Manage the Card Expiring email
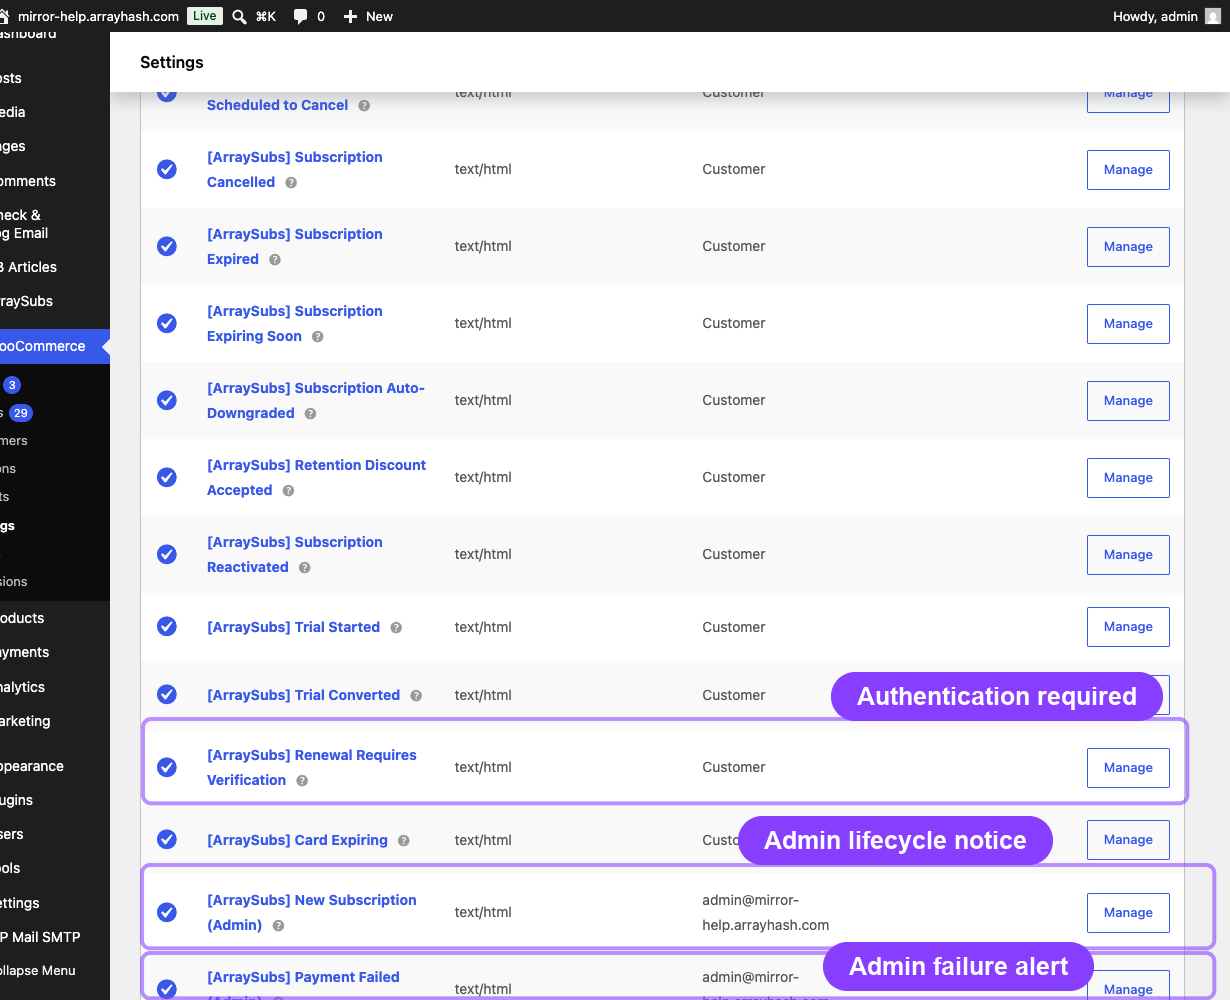 1128,840
